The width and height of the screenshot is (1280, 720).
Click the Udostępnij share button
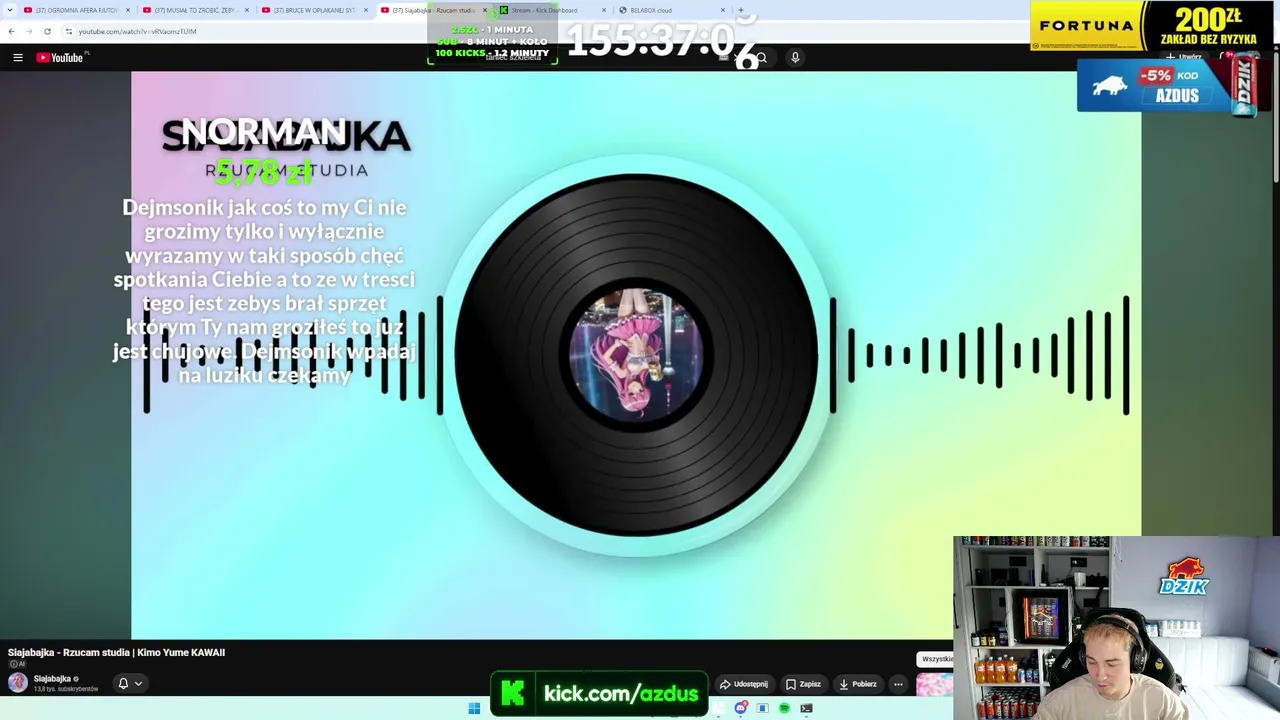744,684
